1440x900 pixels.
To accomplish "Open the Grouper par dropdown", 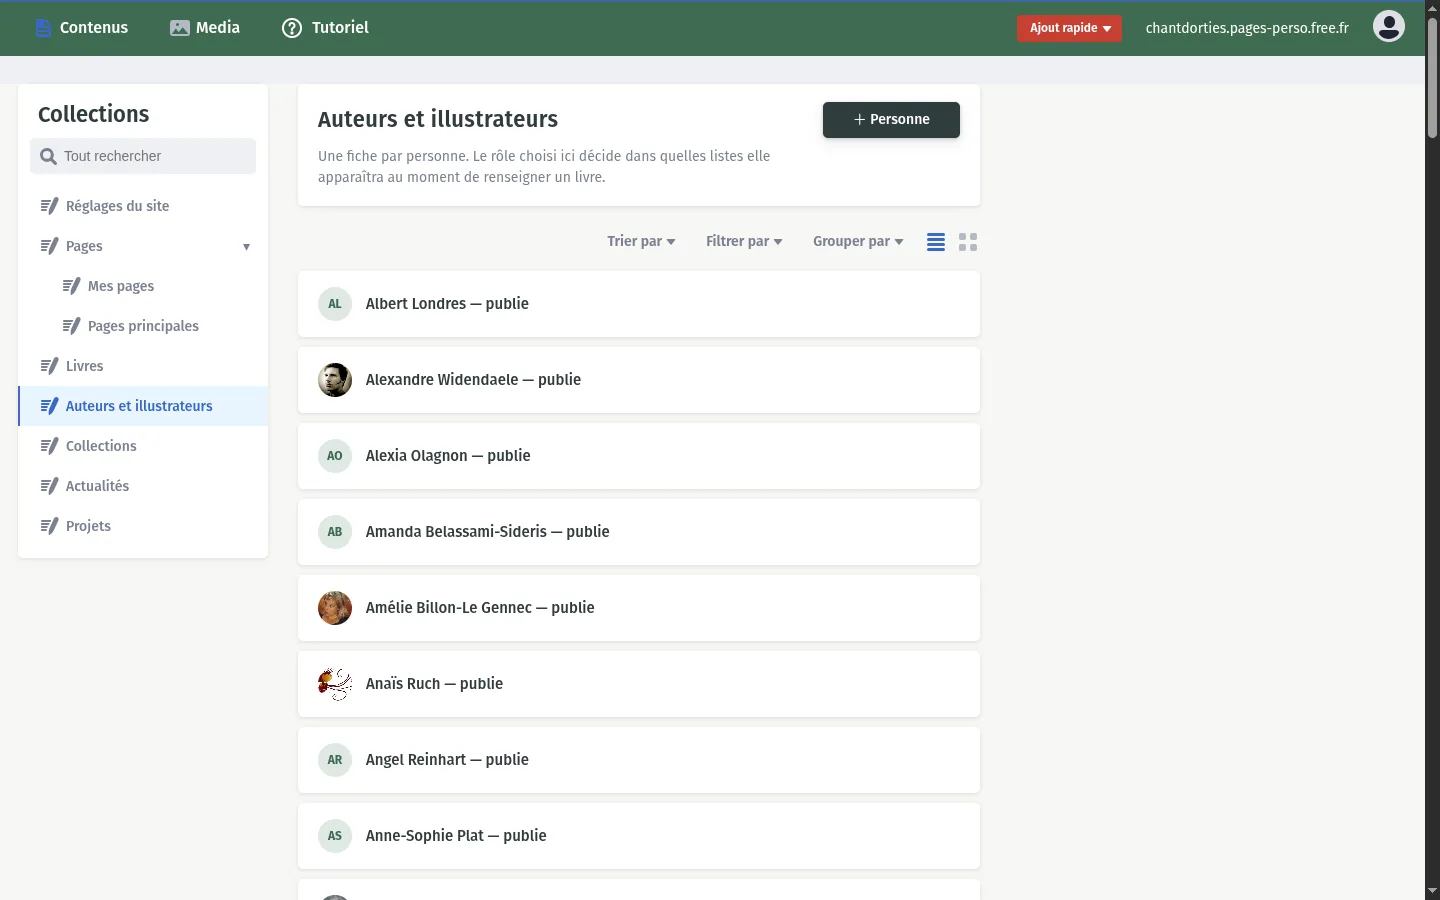I will pos(858,241).
